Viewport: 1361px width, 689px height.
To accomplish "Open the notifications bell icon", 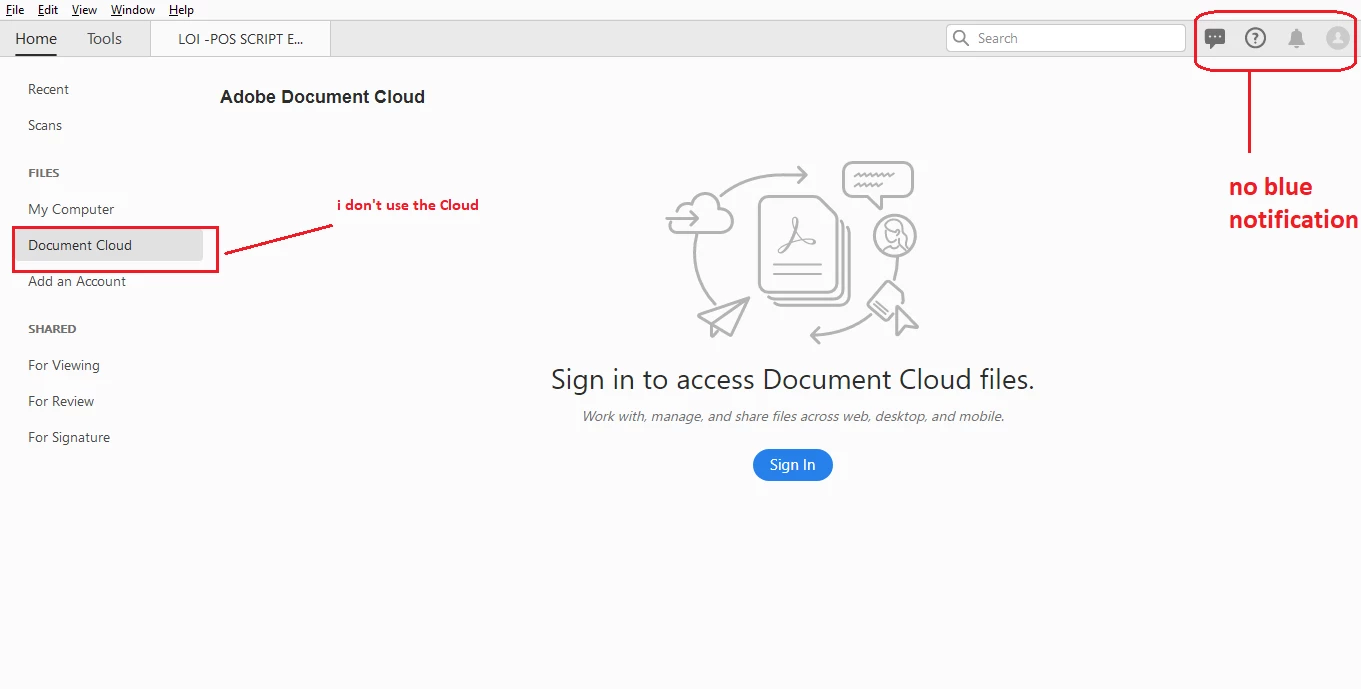I will (1296, 38).
